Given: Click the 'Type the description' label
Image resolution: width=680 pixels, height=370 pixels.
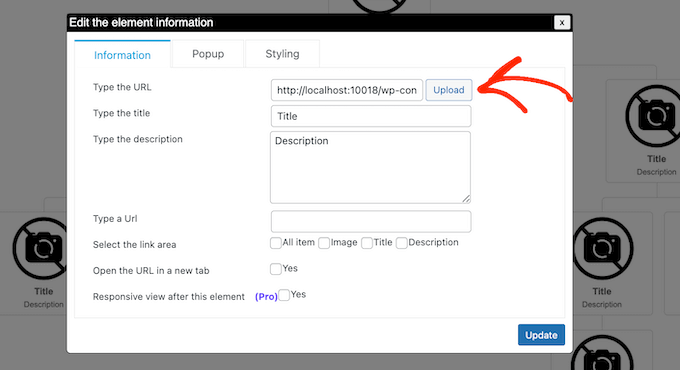Looking at the screenshot, I should coord(138,139).
